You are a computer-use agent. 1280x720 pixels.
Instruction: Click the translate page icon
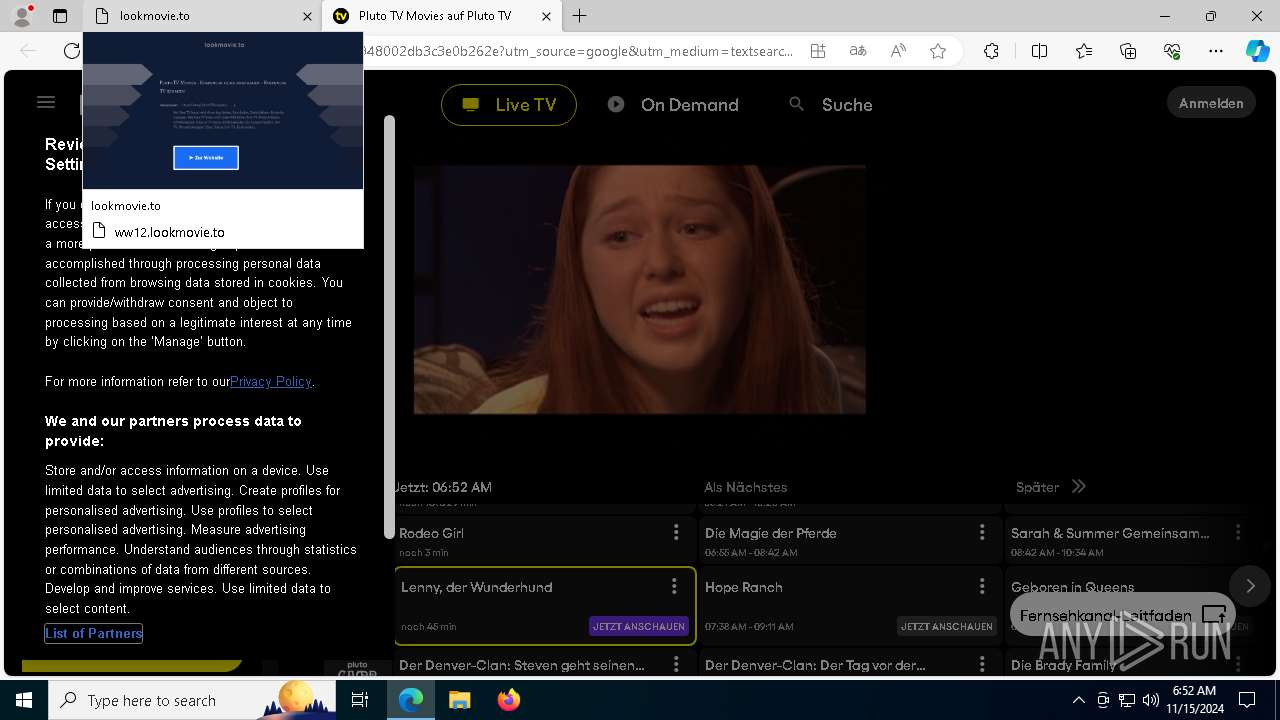pyautogui.click(x=858, y=51)
